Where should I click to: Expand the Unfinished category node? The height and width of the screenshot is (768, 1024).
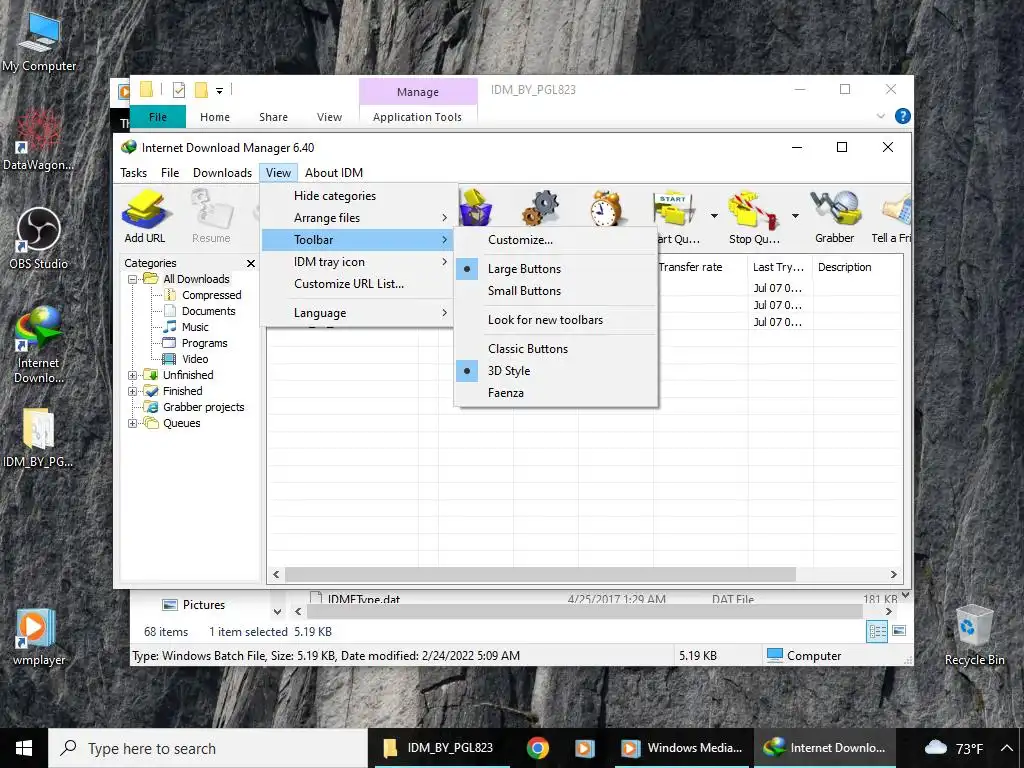pyautogui.click(x=133, y=375)
